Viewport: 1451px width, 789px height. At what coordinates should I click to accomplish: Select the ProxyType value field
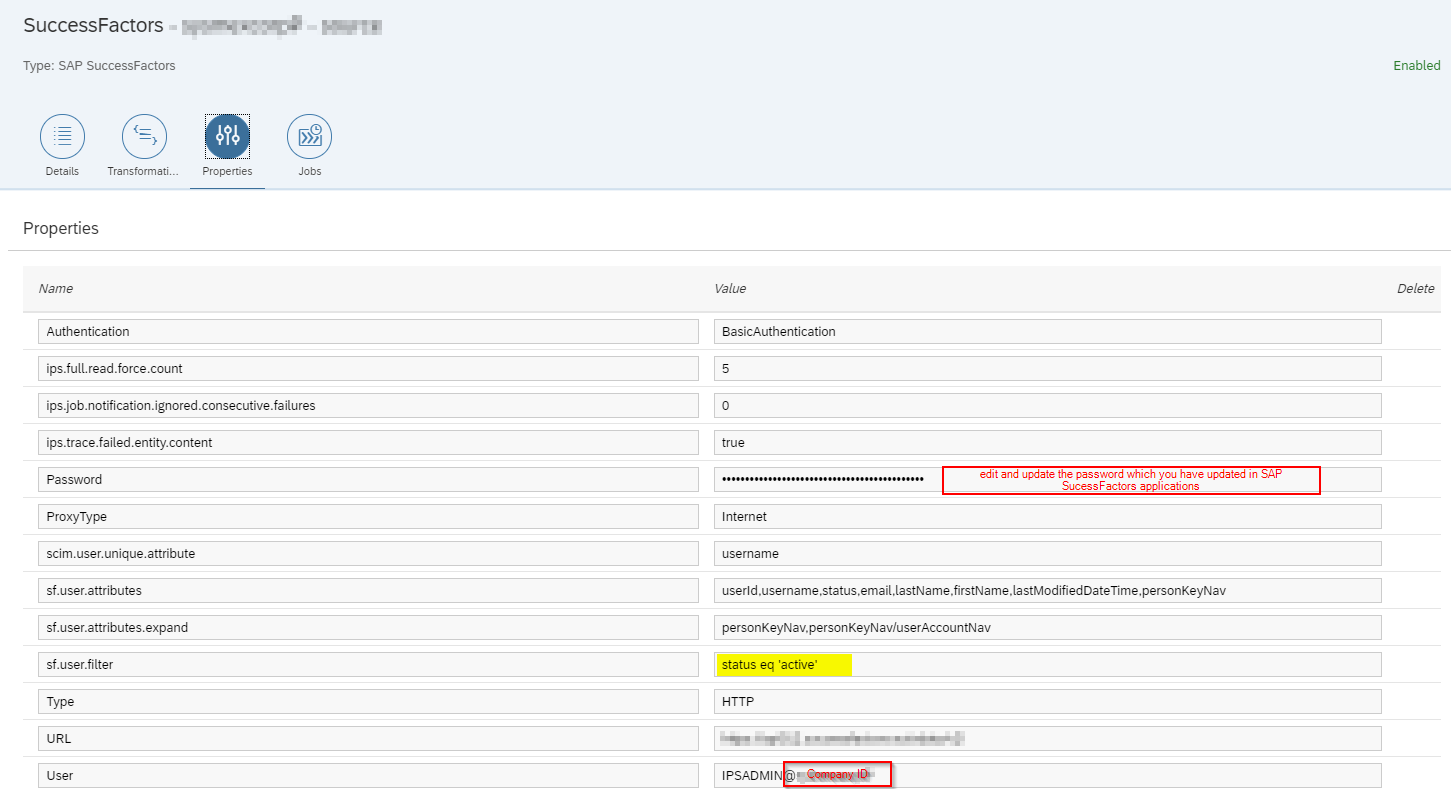[1047, 517]
